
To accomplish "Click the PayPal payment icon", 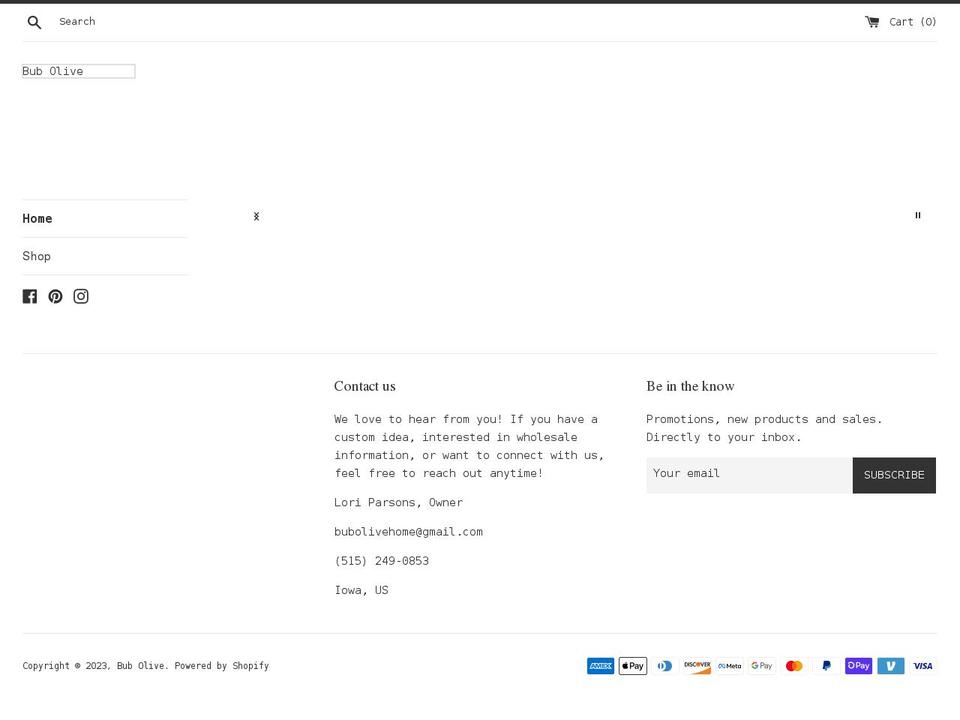I will tap(826, 665).
